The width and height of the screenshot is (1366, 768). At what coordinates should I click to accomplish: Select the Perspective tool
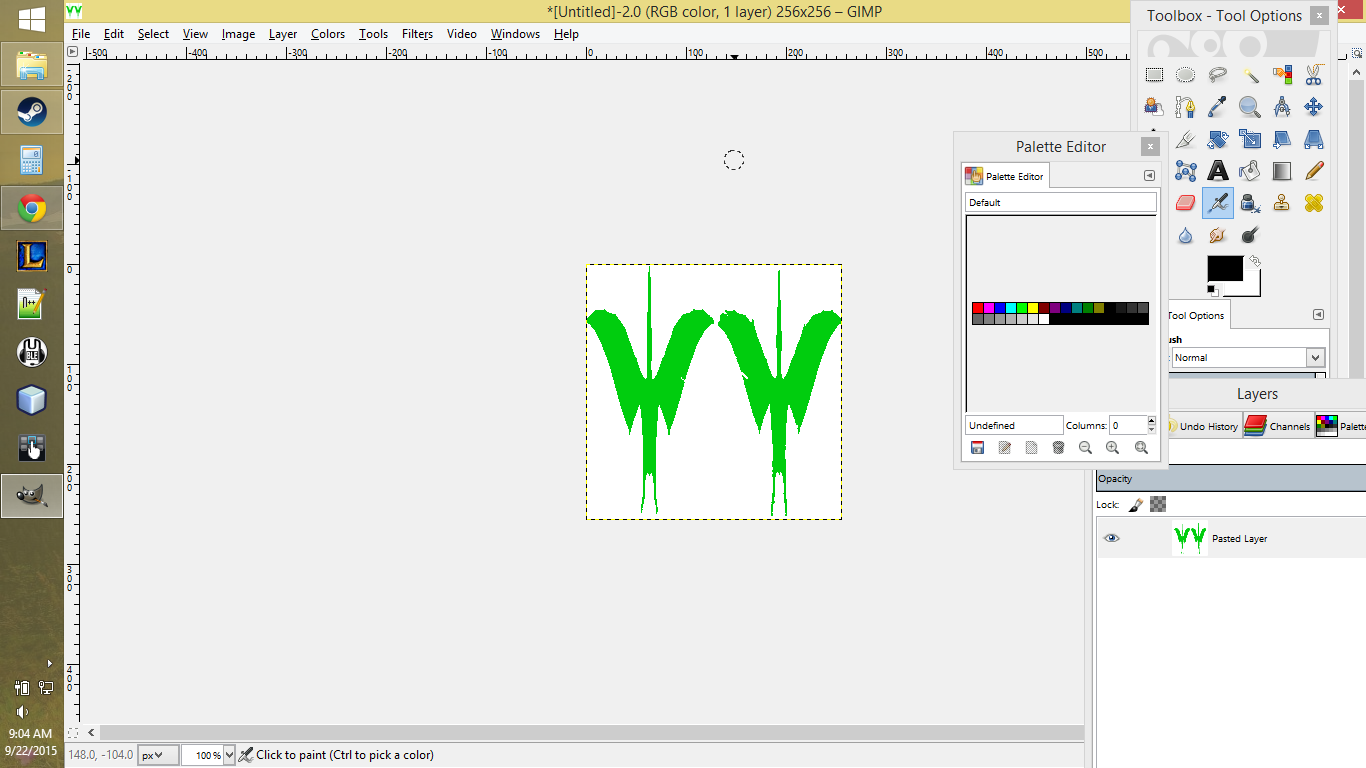tap(1314, 139)
